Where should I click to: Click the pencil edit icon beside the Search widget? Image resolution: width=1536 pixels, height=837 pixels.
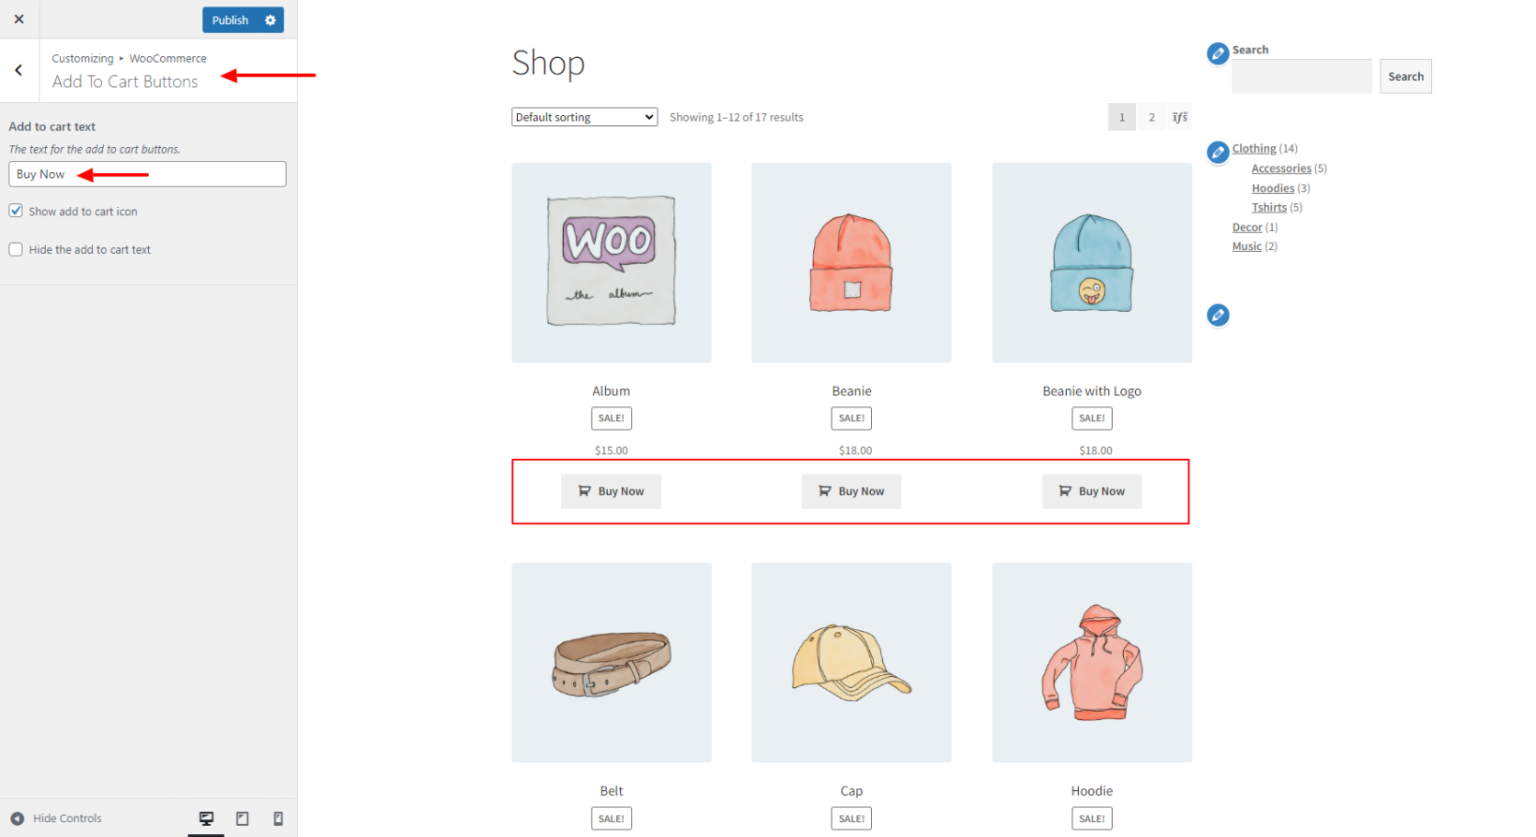coord(1217,53)
